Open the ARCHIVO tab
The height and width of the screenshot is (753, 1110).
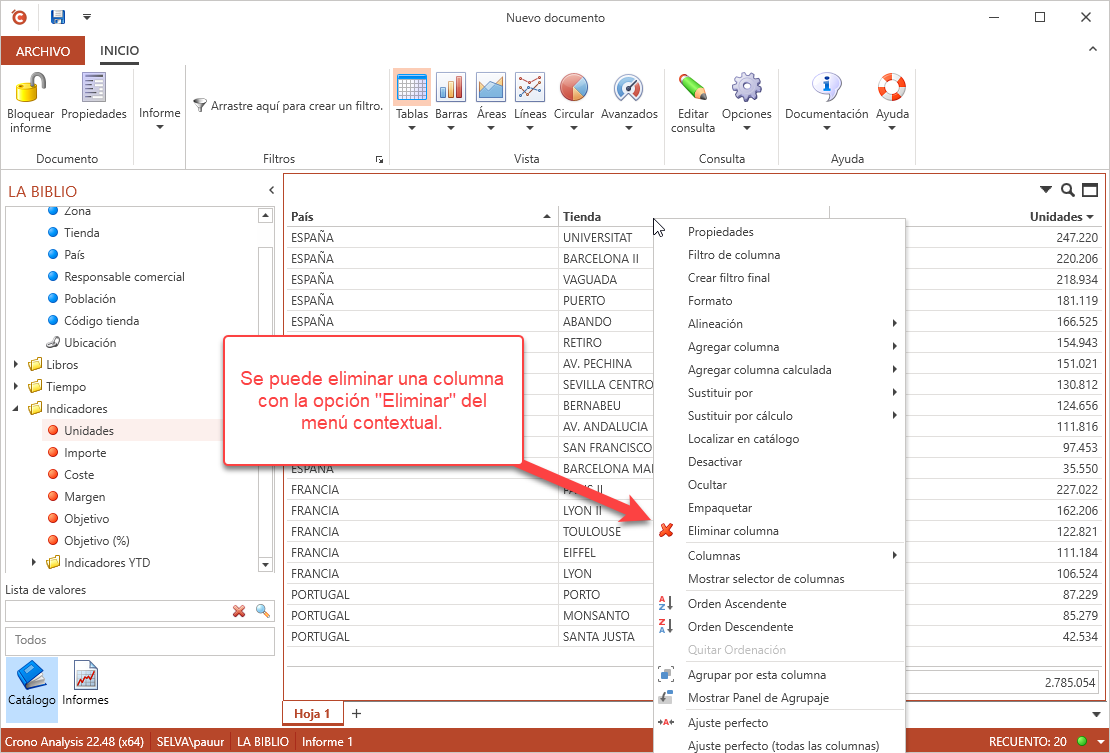coord(43,51)
